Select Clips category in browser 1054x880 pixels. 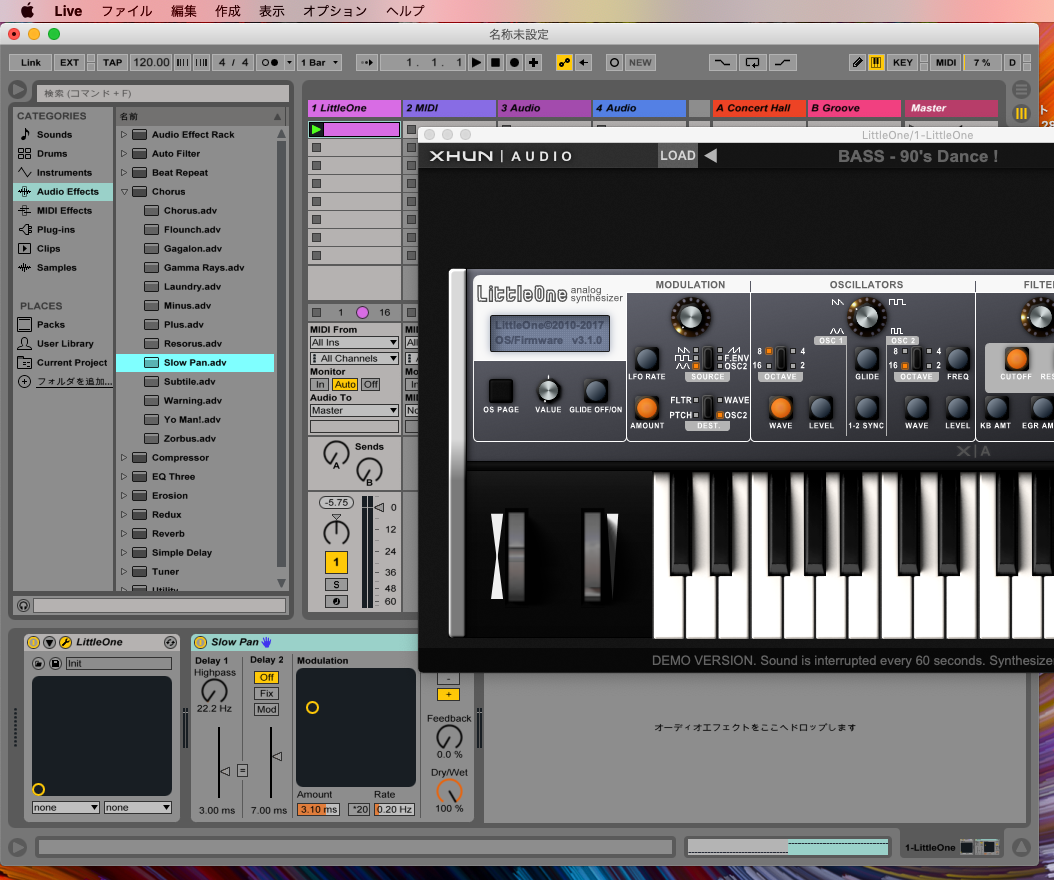pos(48,248)
